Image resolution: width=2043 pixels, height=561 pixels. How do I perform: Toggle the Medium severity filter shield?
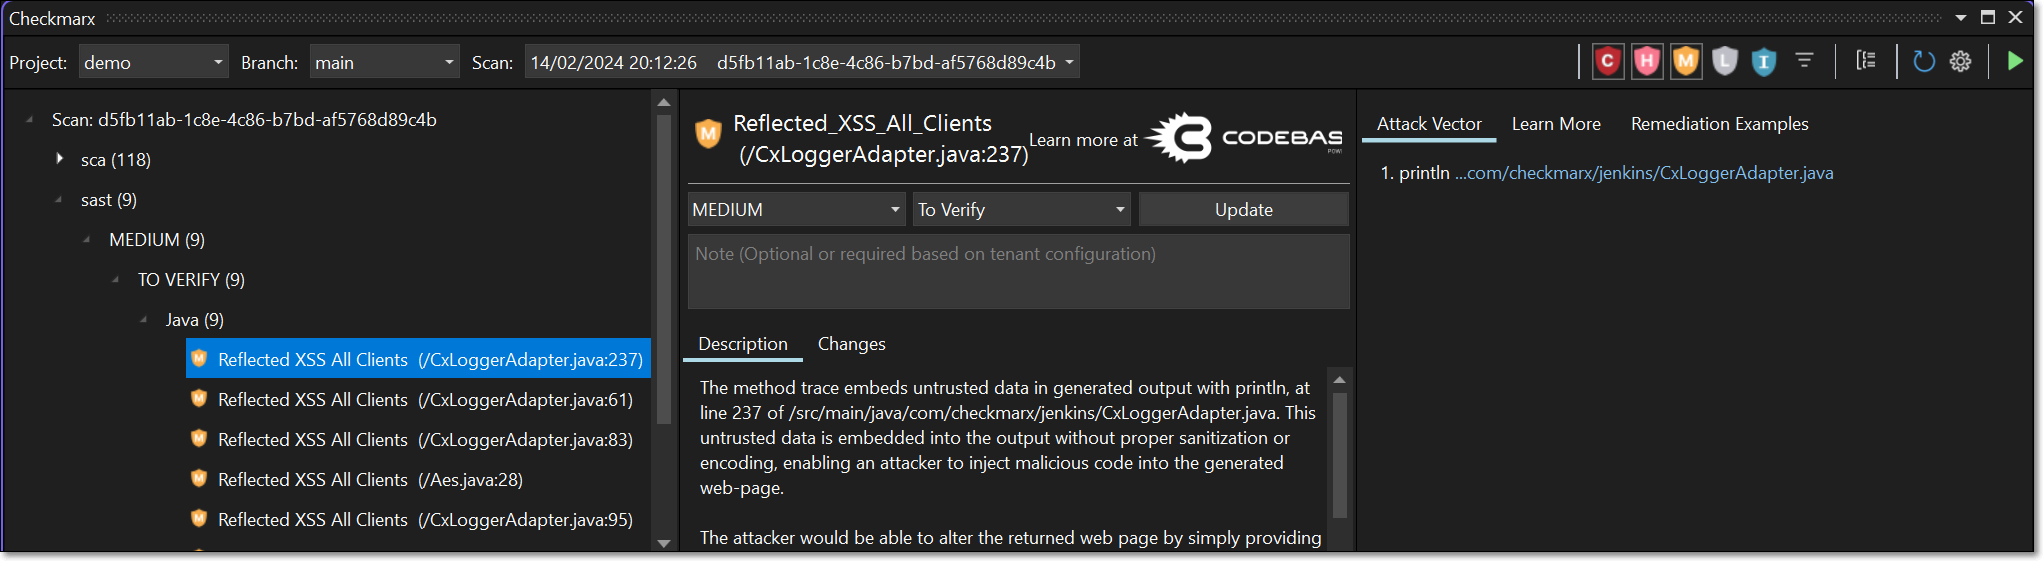pyautogui.click(x=1686, y=62)
